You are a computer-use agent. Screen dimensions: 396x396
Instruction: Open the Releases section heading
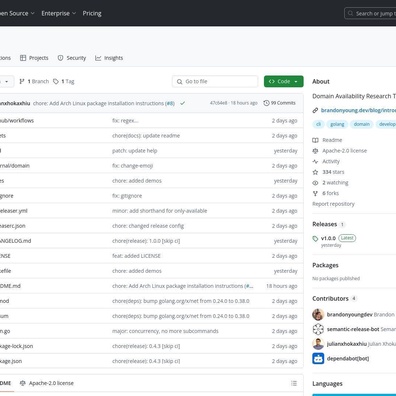pos(324,224)
